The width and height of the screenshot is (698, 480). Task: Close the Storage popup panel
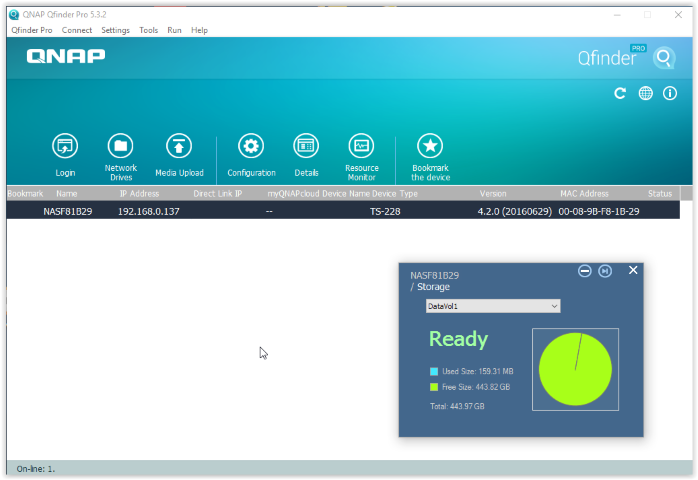pyautogui.click(x=633, y=270)
